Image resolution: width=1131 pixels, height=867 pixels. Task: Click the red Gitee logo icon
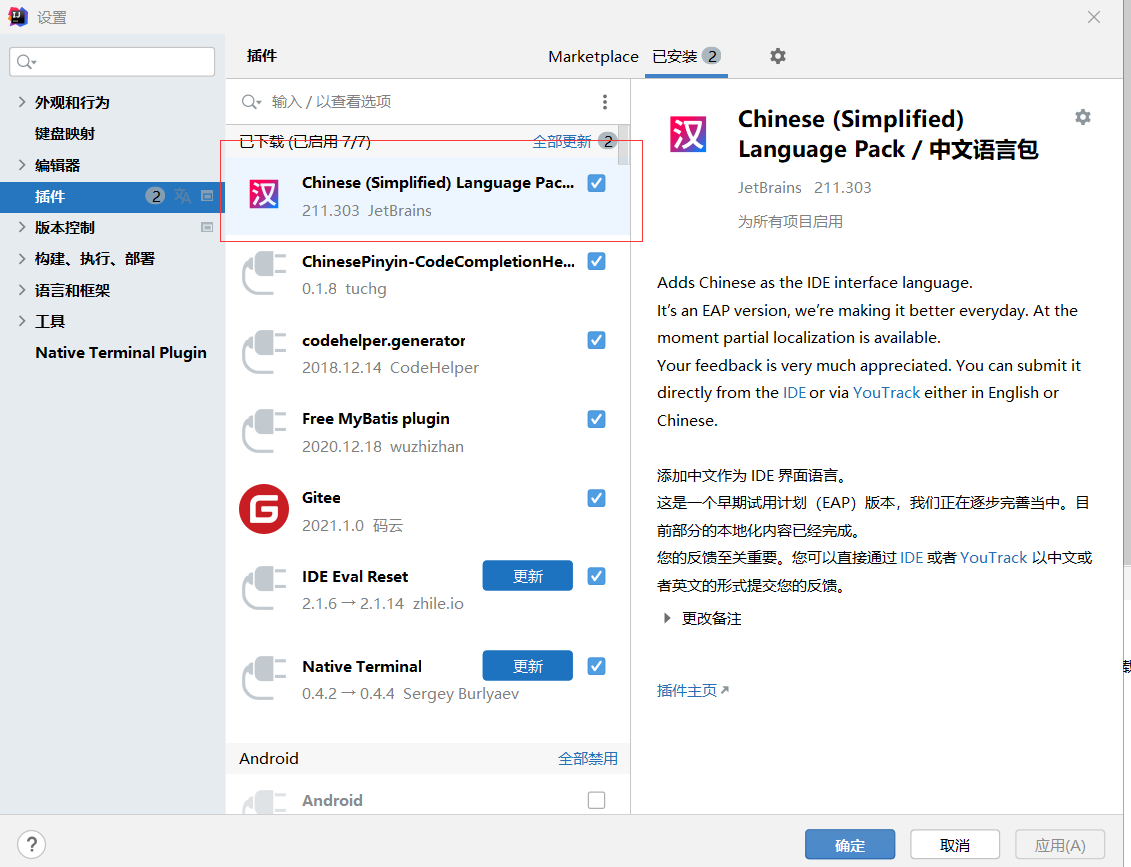264,509
